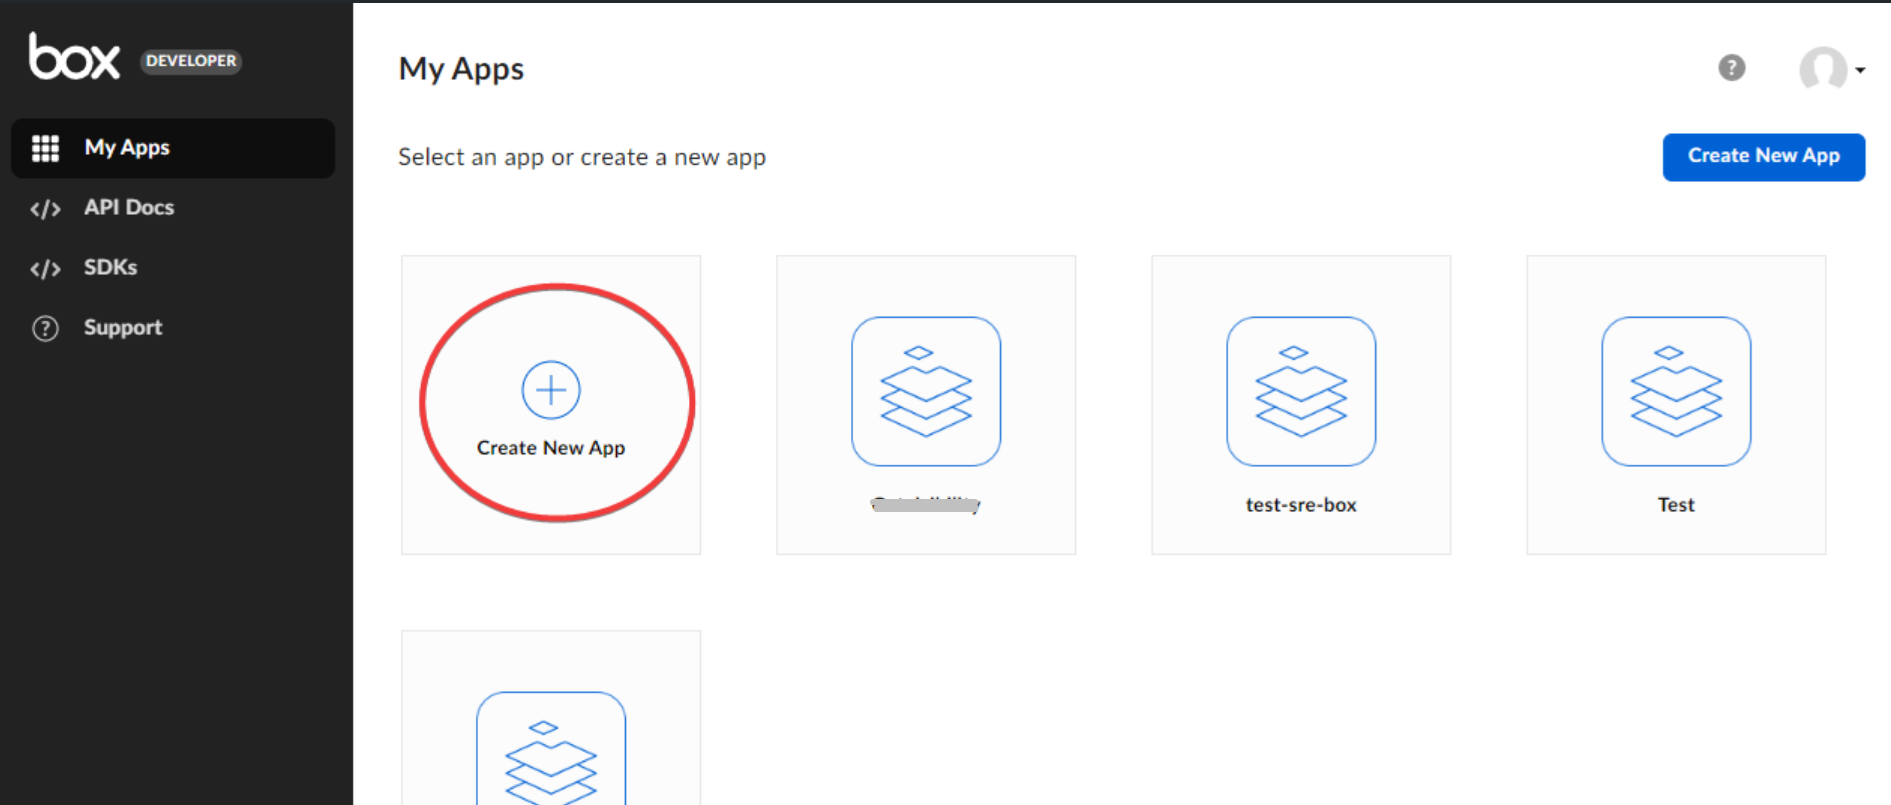
Task: Click the Support question mark icon in sidebar
Action: [45, 328]
